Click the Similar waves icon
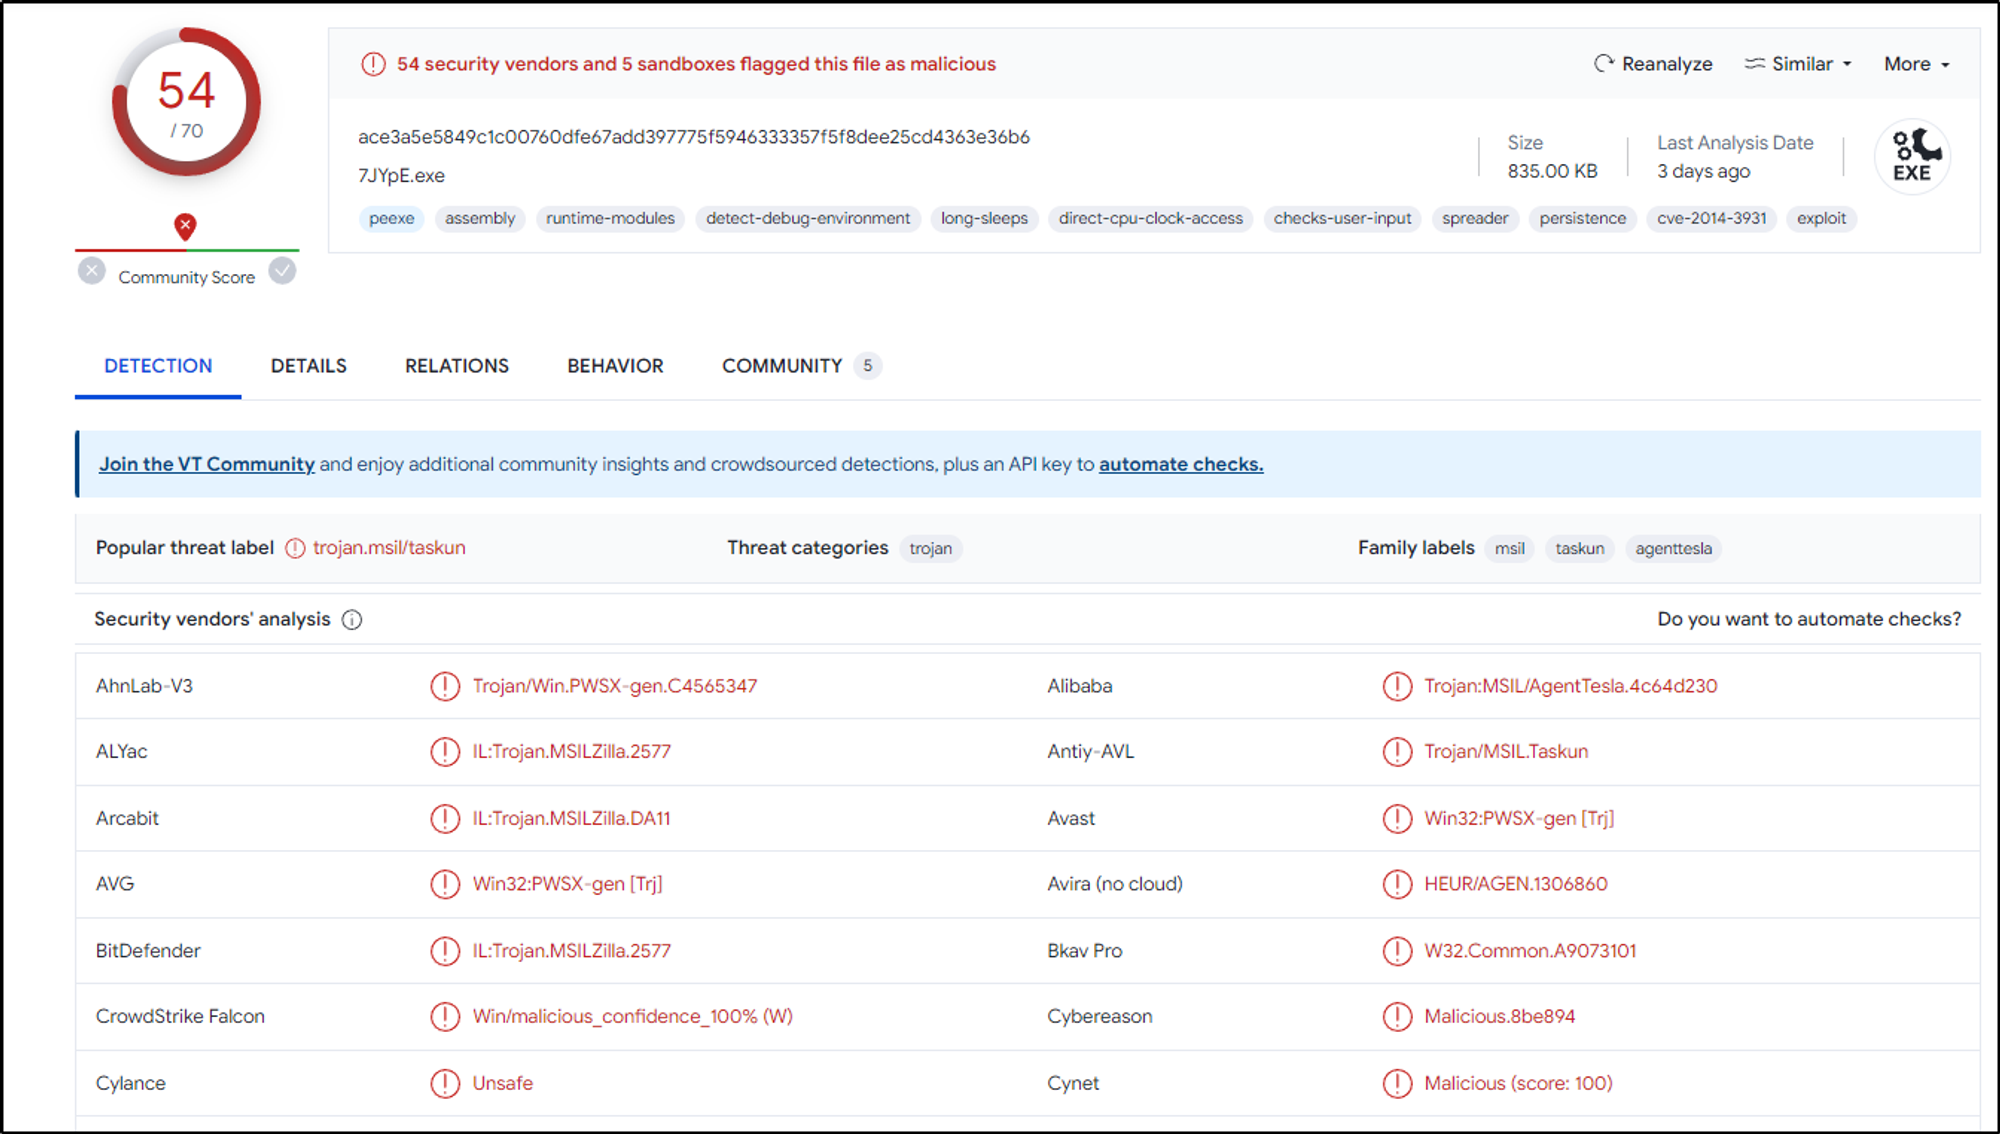The width and height of the screenshot is (2000, 1134). 1756,63
